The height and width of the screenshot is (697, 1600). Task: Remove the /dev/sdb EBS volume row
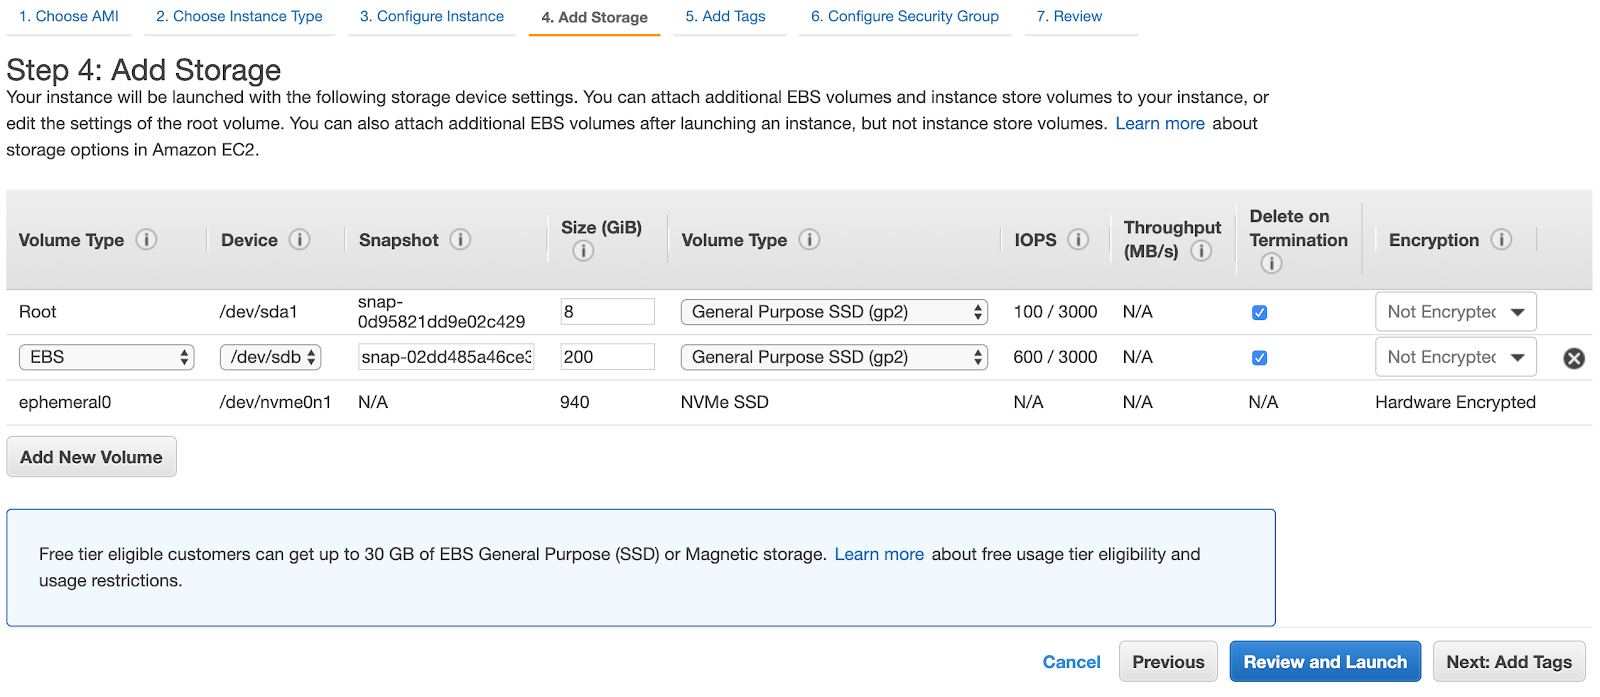point(1573,358)
